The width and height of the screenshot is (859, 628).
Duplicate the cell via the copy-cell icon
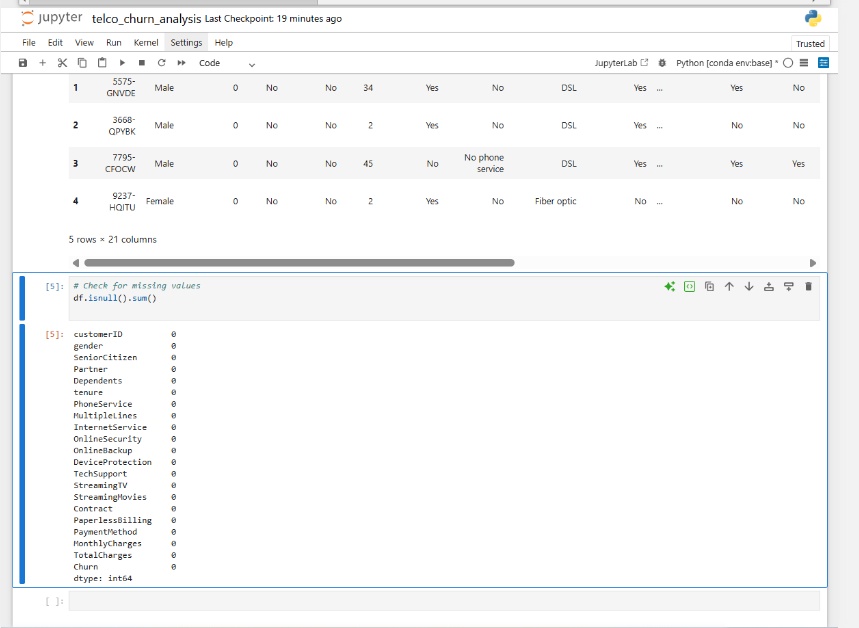[x=709, y=287]
